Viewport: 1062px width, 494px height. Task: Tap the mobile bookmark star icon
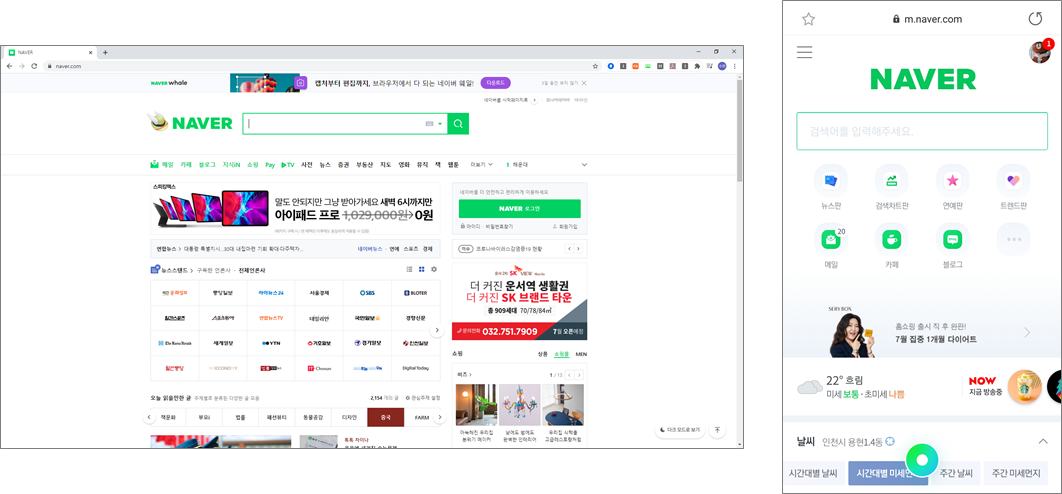click(808, 19)
